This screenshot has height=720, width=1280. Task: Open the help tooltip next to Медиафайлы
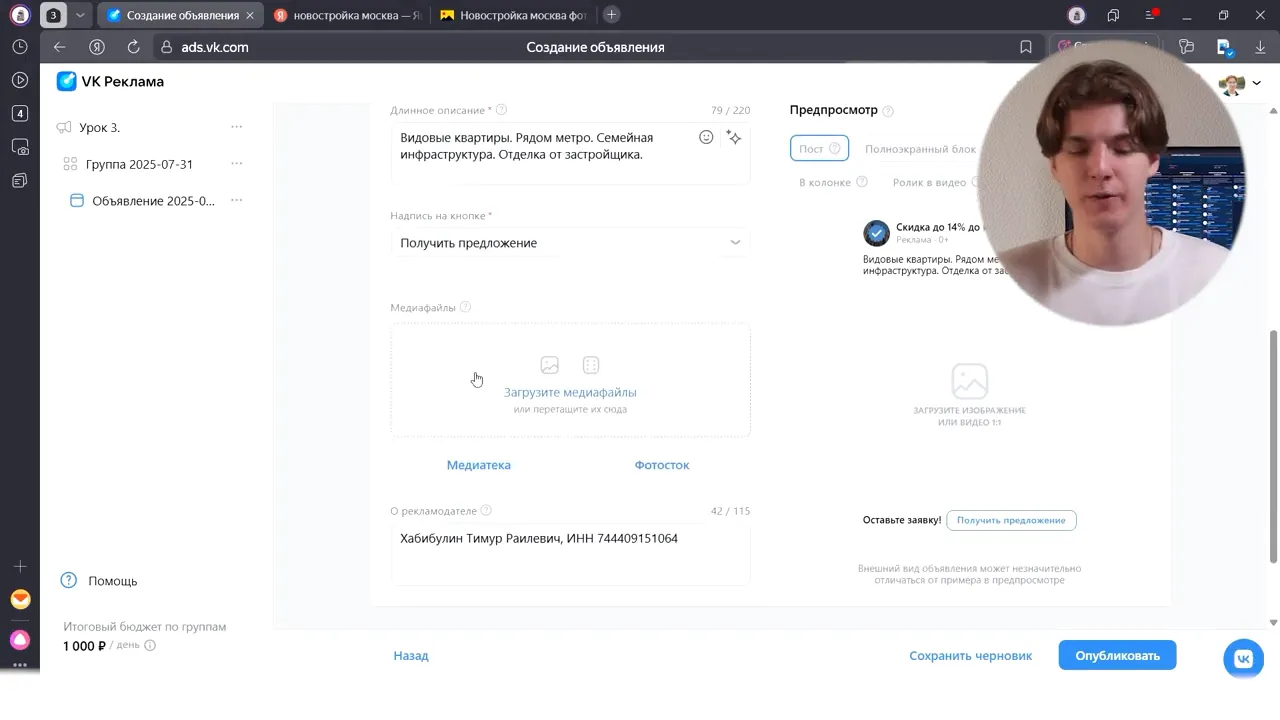pyautogui.click(x=464, y=307)
